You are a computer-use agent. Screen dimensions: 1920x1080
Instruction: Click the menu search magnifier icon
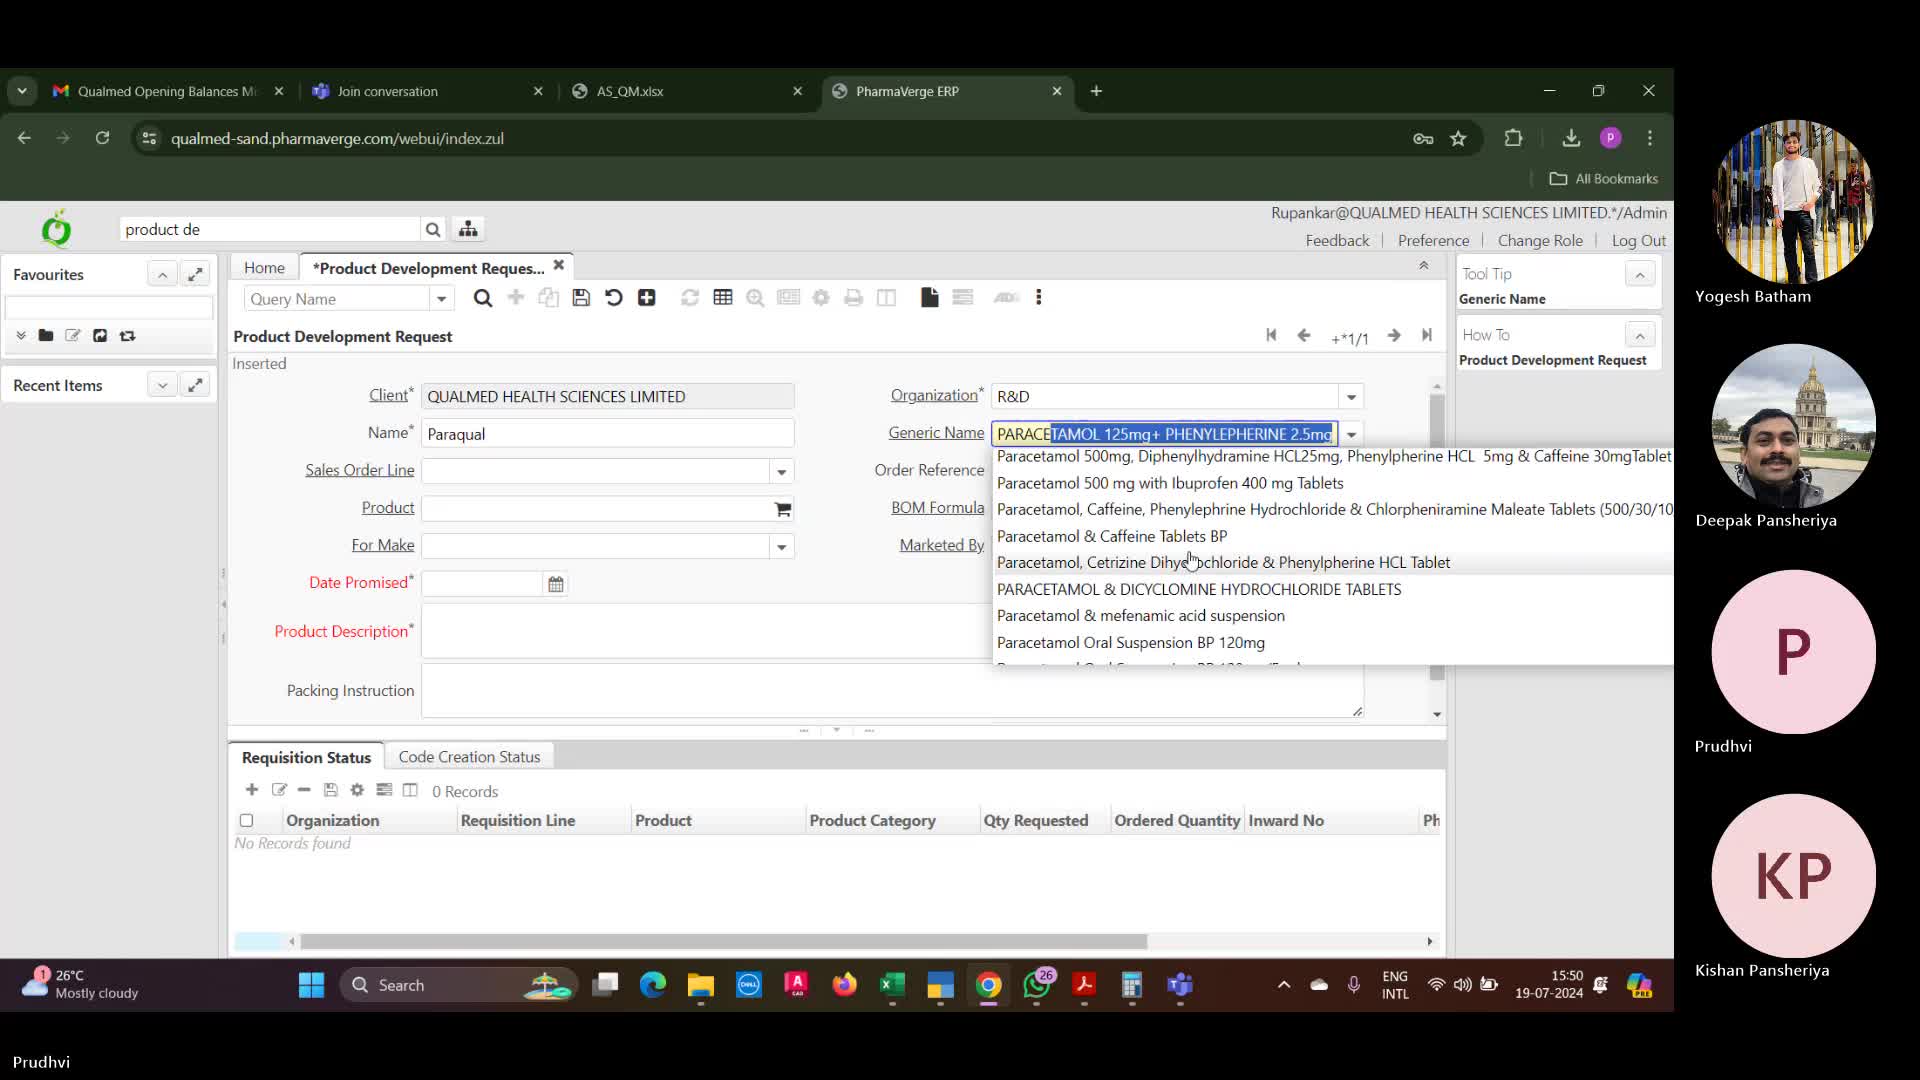433,230
